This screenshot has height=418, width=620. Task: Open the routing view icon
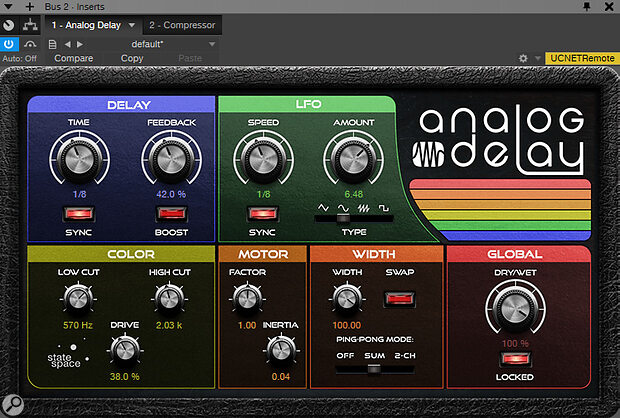pos(30,25)
